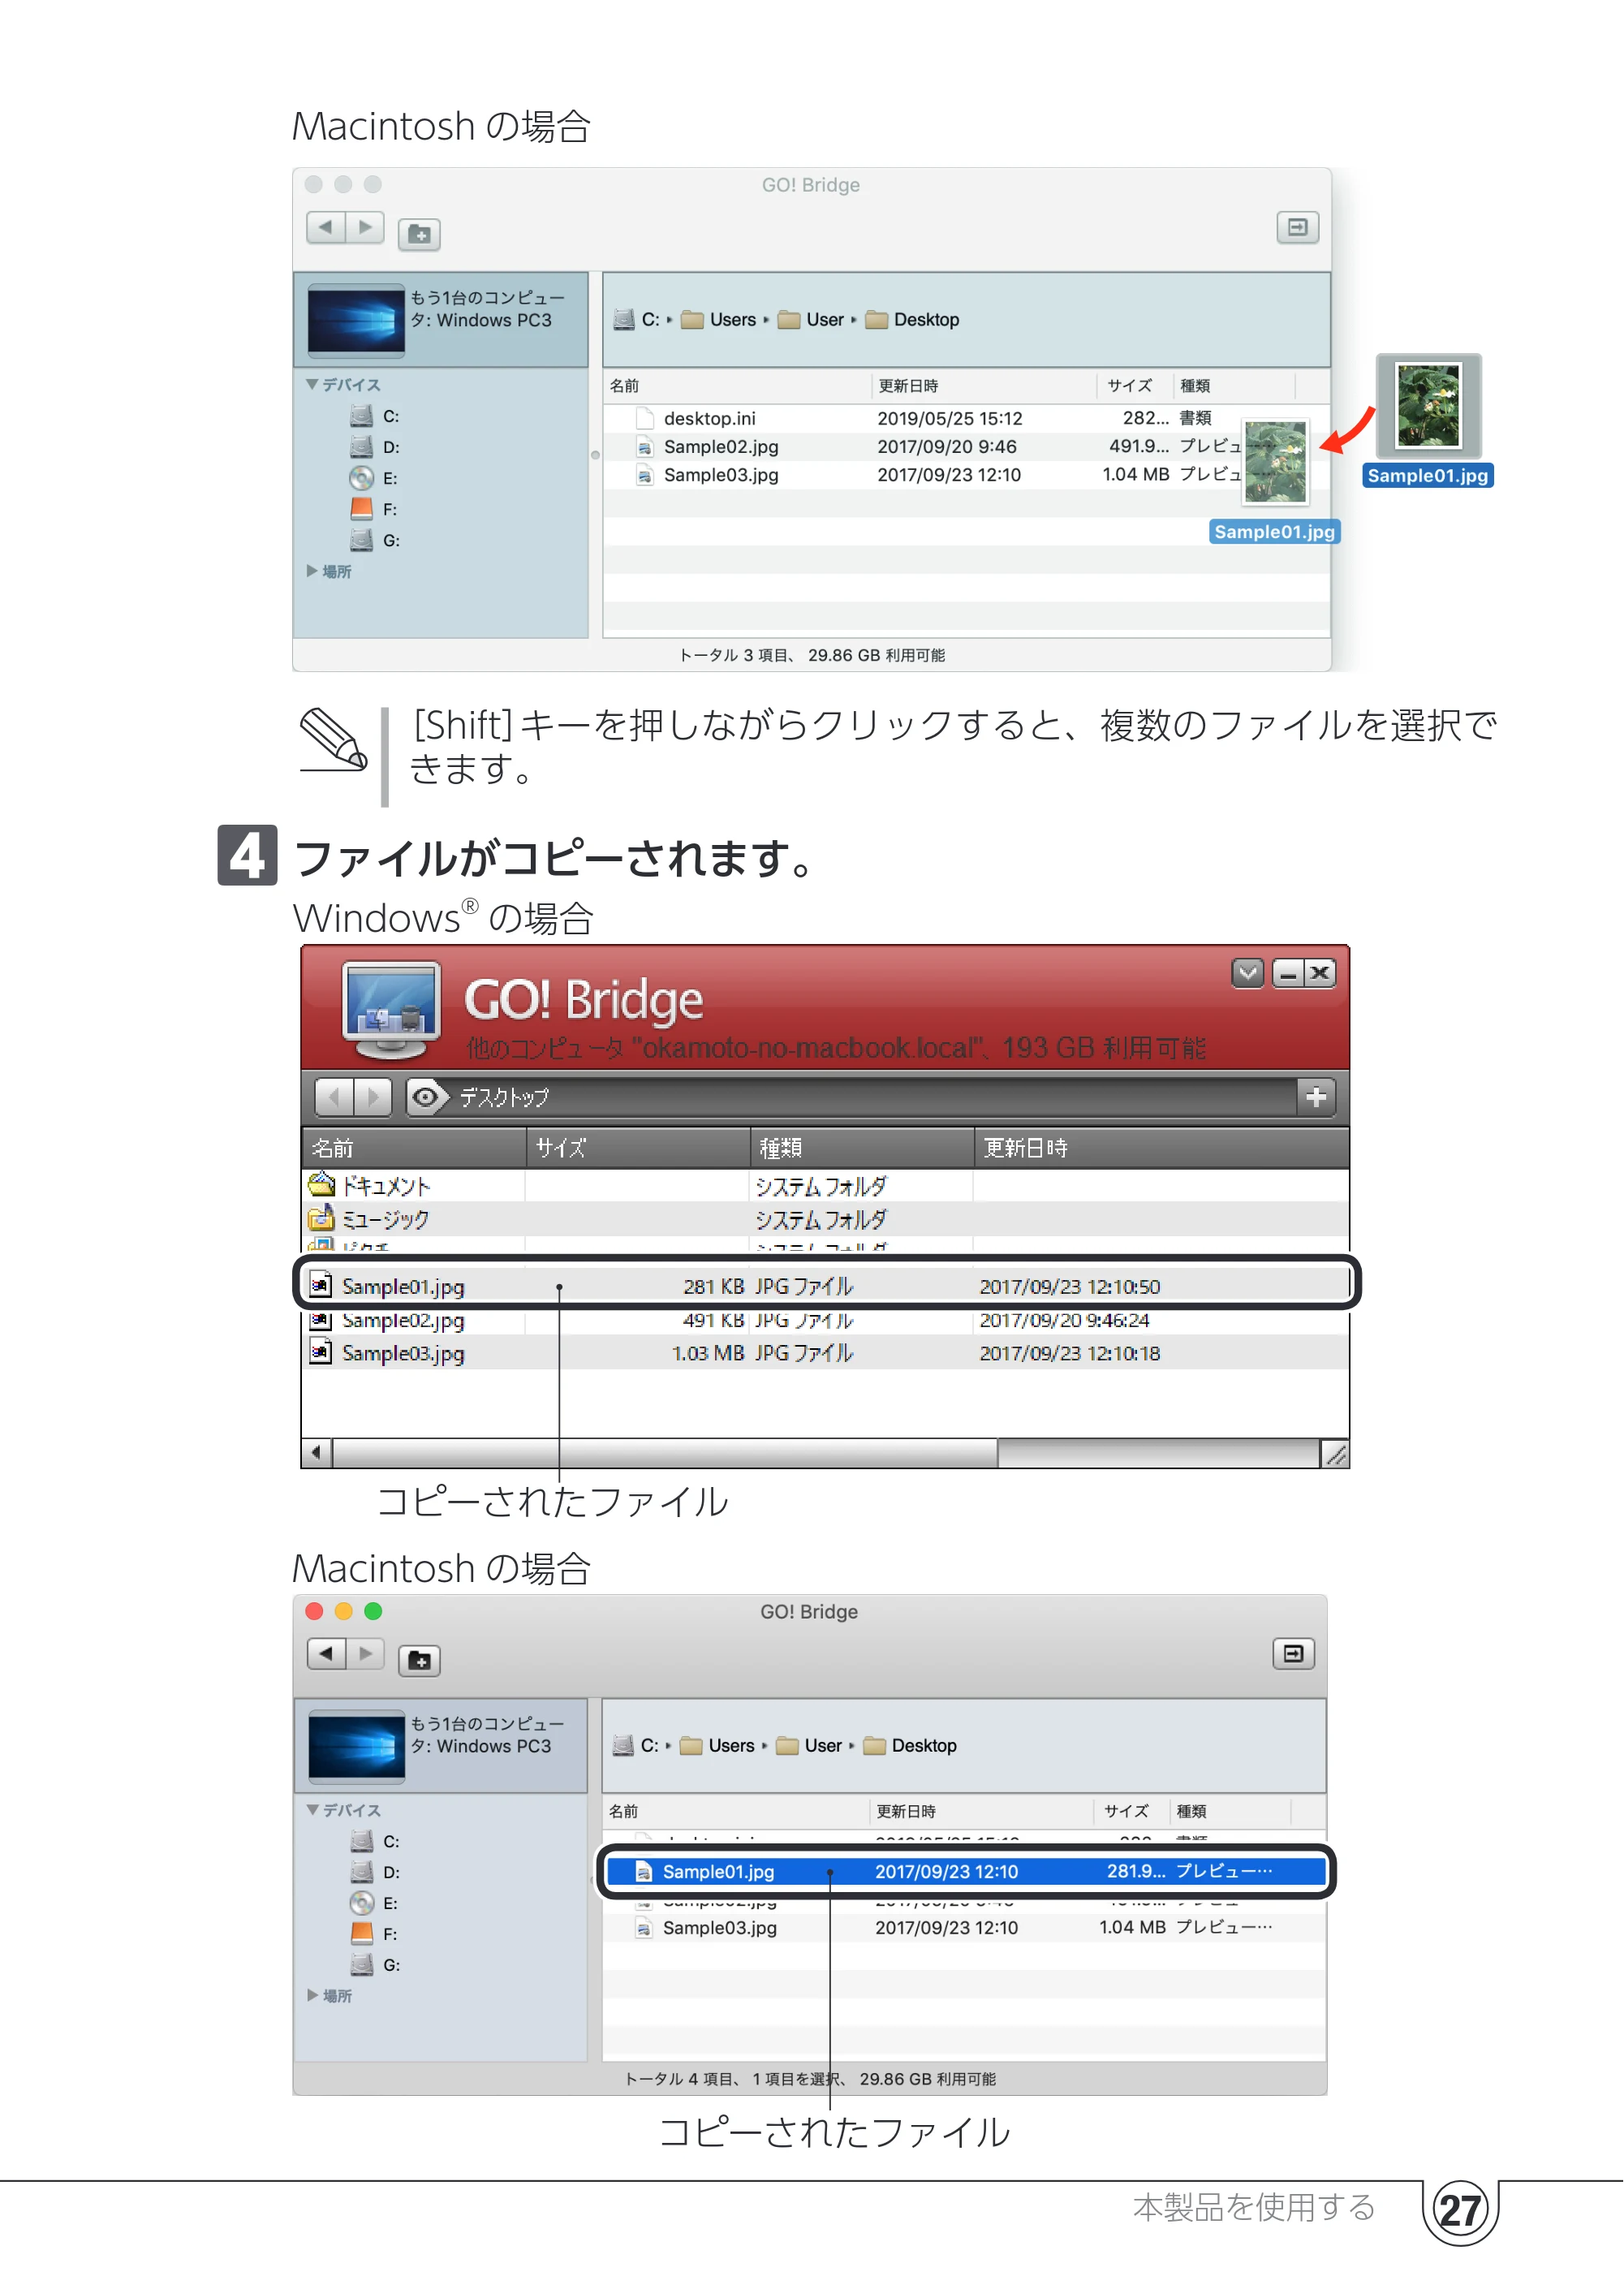Screen dimensions: 1624x2289
Task: Click Desktop folder in top Mac window breadcrumb
Action: (912, 320)
